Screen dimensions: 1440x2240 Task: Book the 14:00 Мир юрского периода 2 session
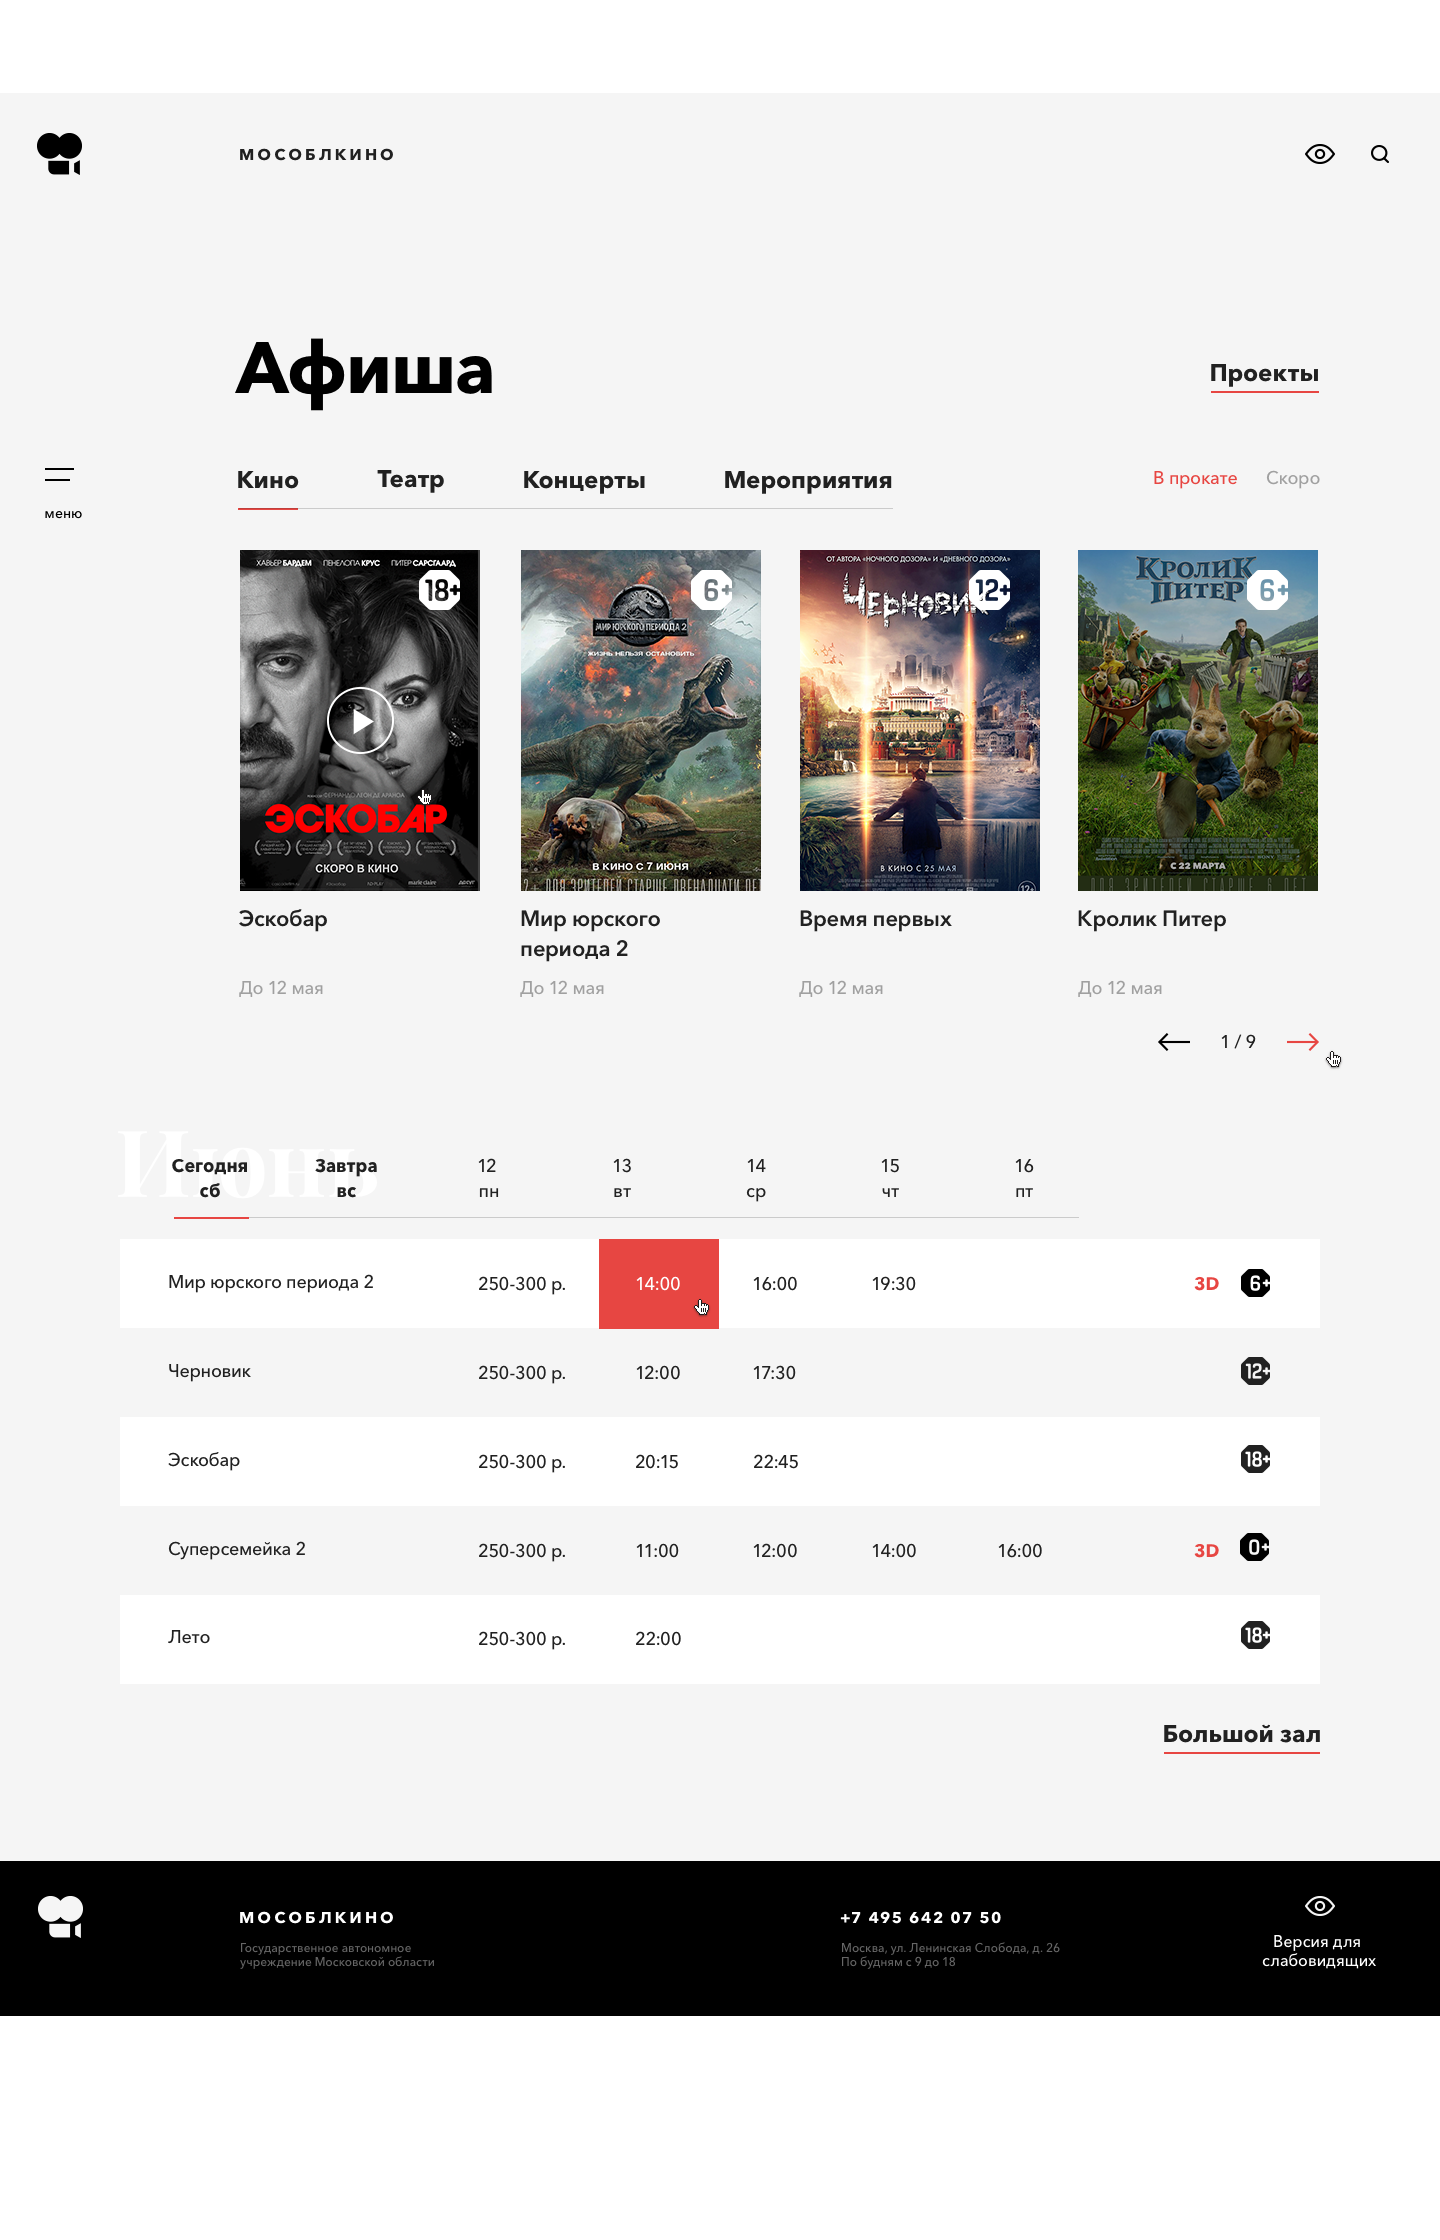[659, 1284]
